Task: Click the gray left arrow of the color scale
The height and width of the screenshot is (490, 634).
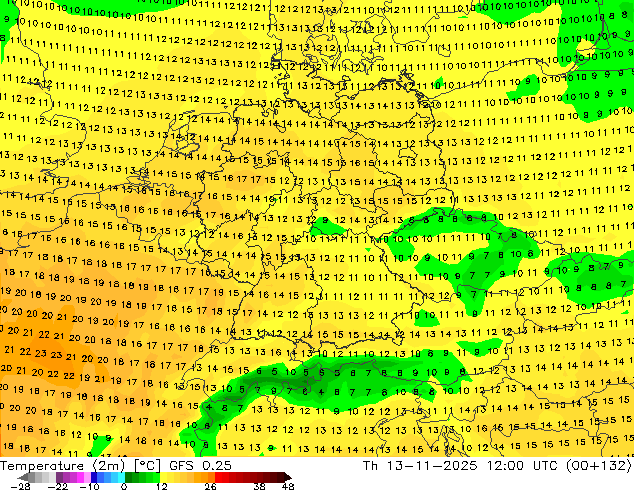Action: [x=23, y=477]
